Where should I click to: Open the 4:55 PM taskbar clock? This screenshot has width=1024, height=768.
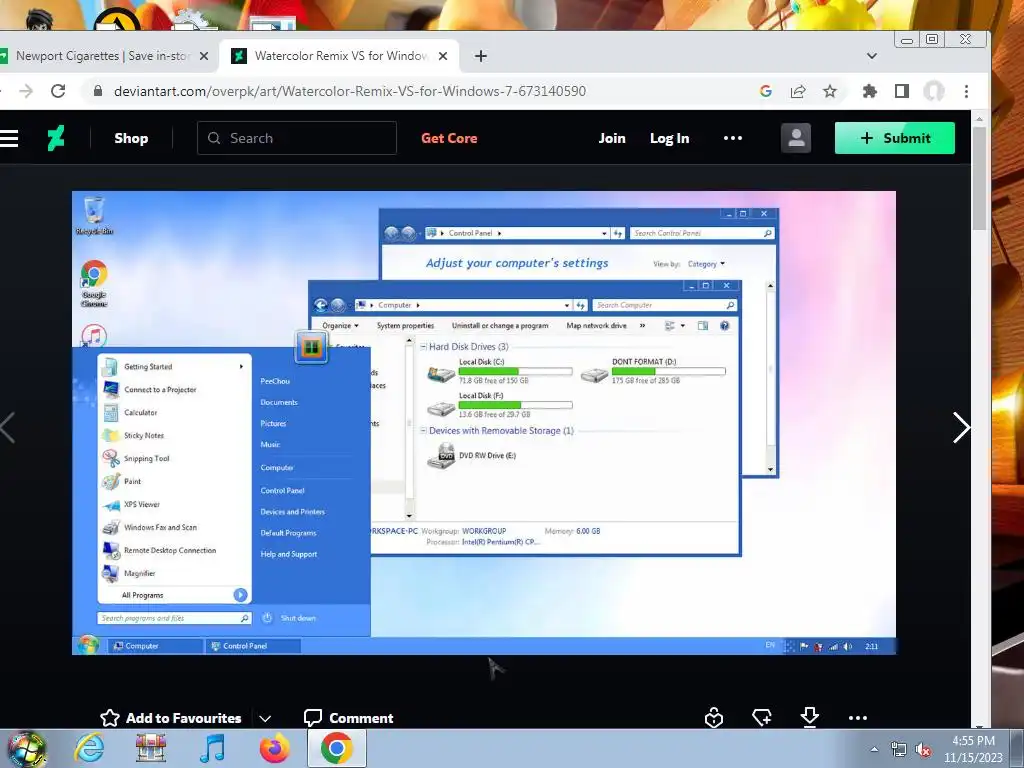click(x=974, y=749)
